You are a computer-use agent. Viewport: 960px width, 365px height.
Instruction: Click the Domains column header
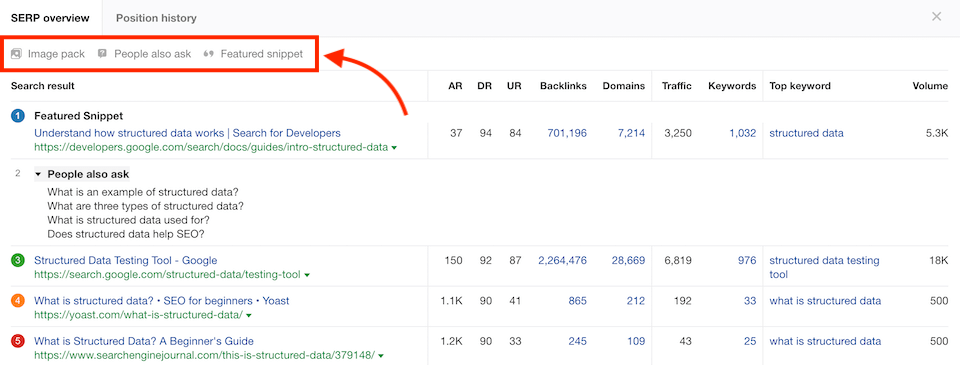(x=623, y=86)
